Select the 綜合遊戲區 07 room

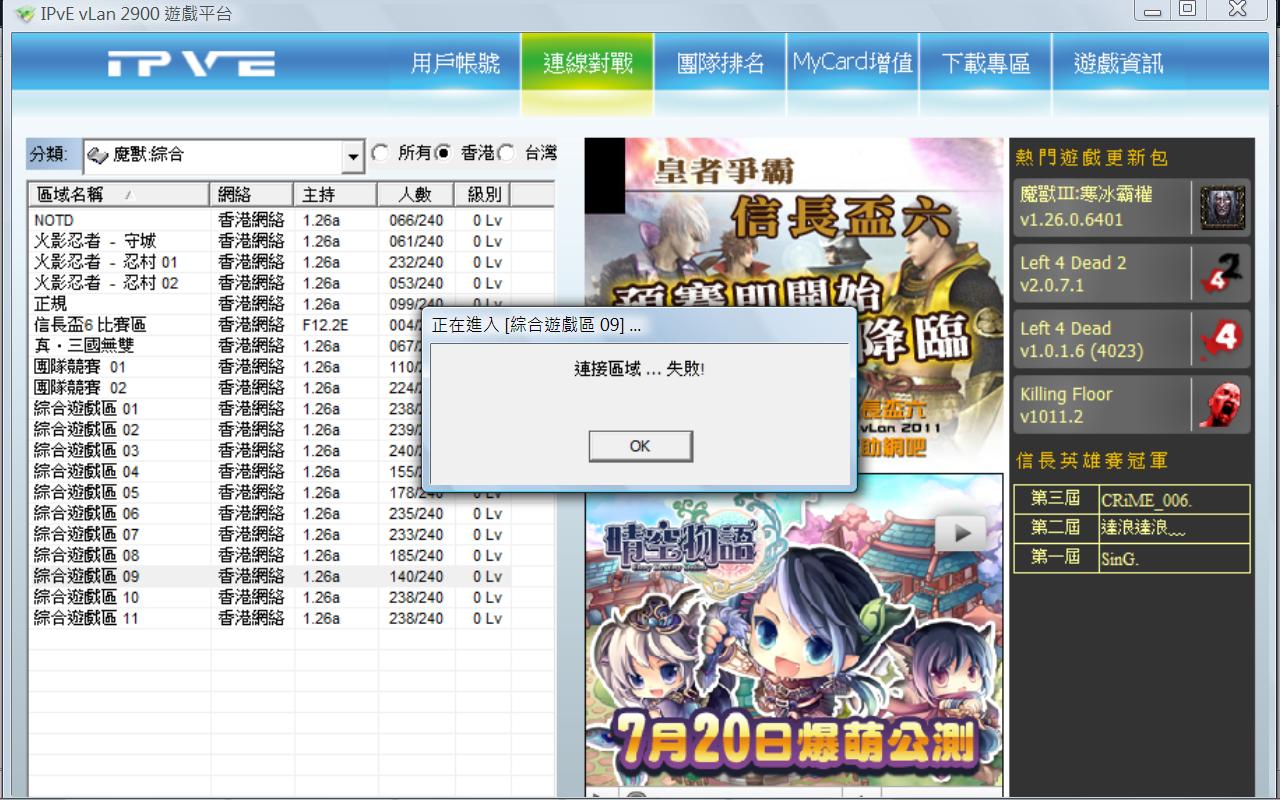pyautogui.click(x=269, y=535)
